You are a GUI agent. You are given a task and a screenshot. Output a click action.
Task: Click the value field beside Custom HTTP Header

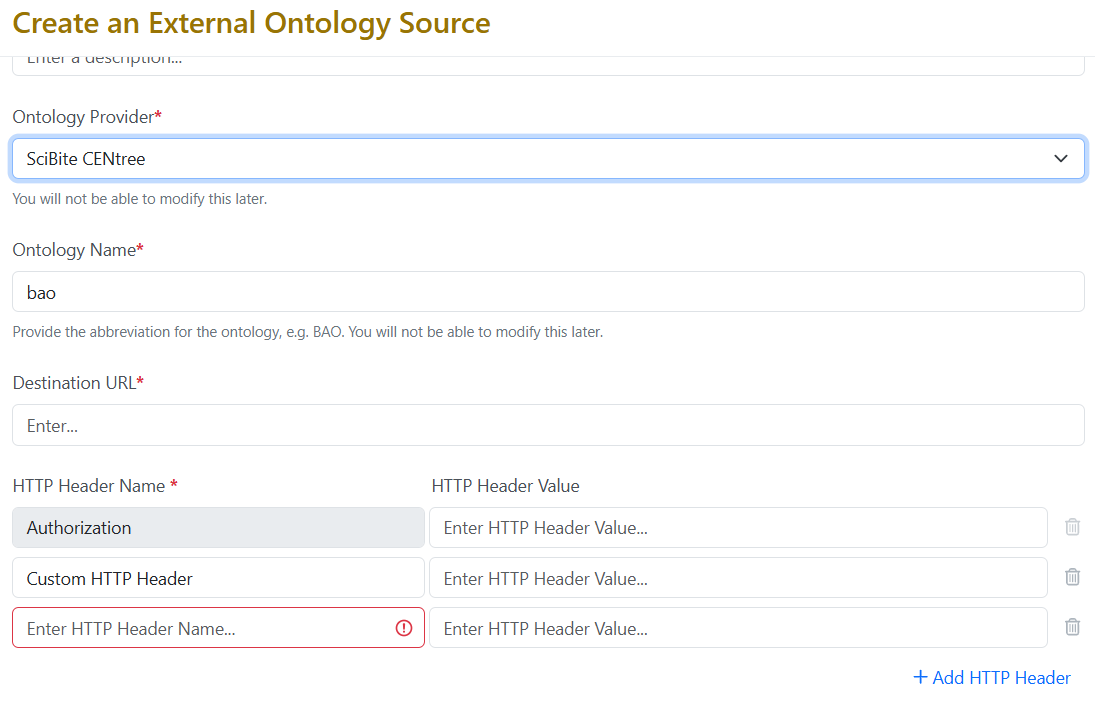click(738, 577)
